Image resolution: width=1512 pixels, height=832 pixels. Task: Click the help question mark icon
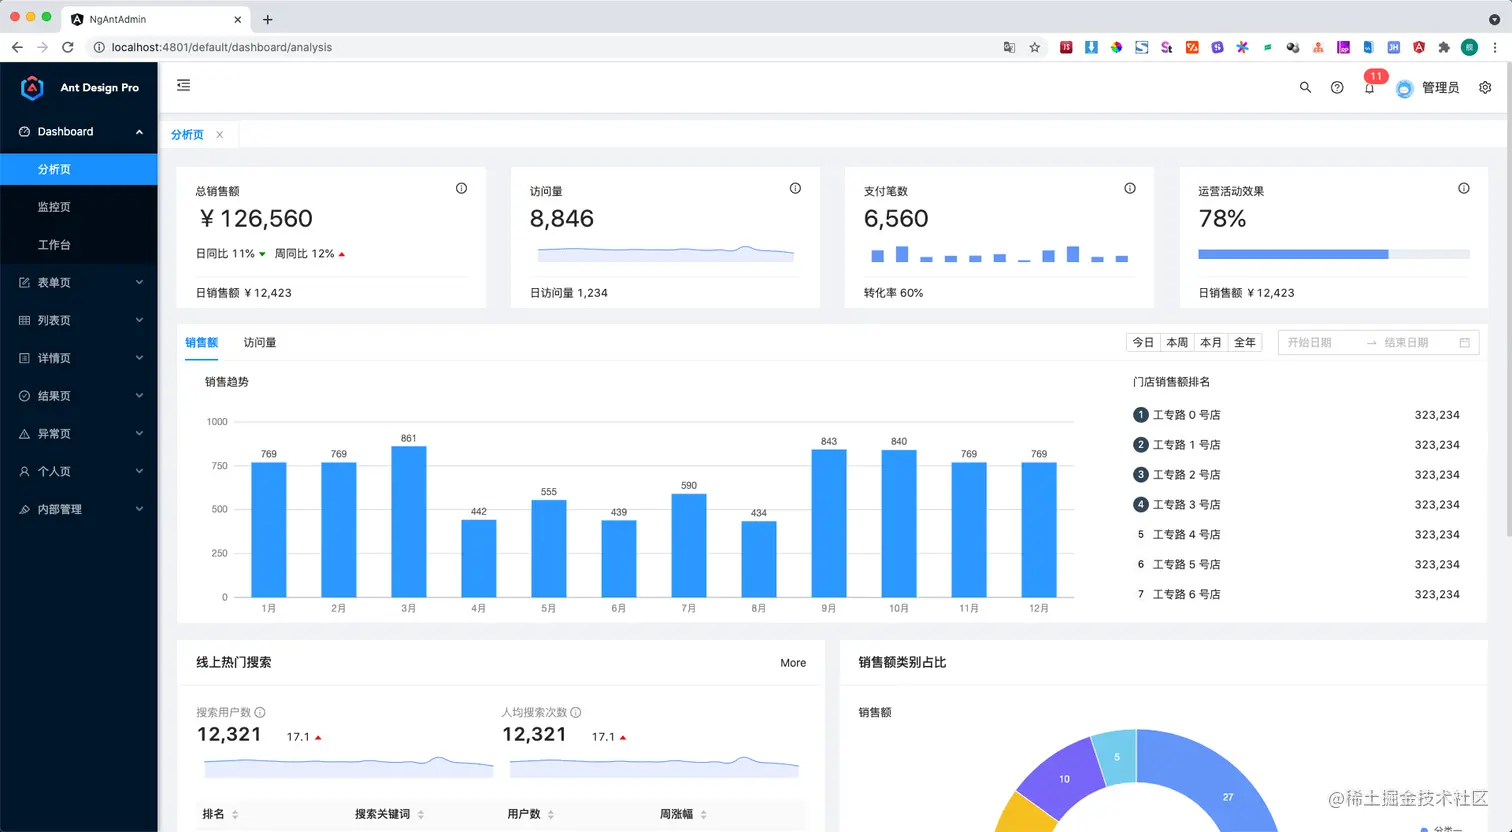(1337, 88)
